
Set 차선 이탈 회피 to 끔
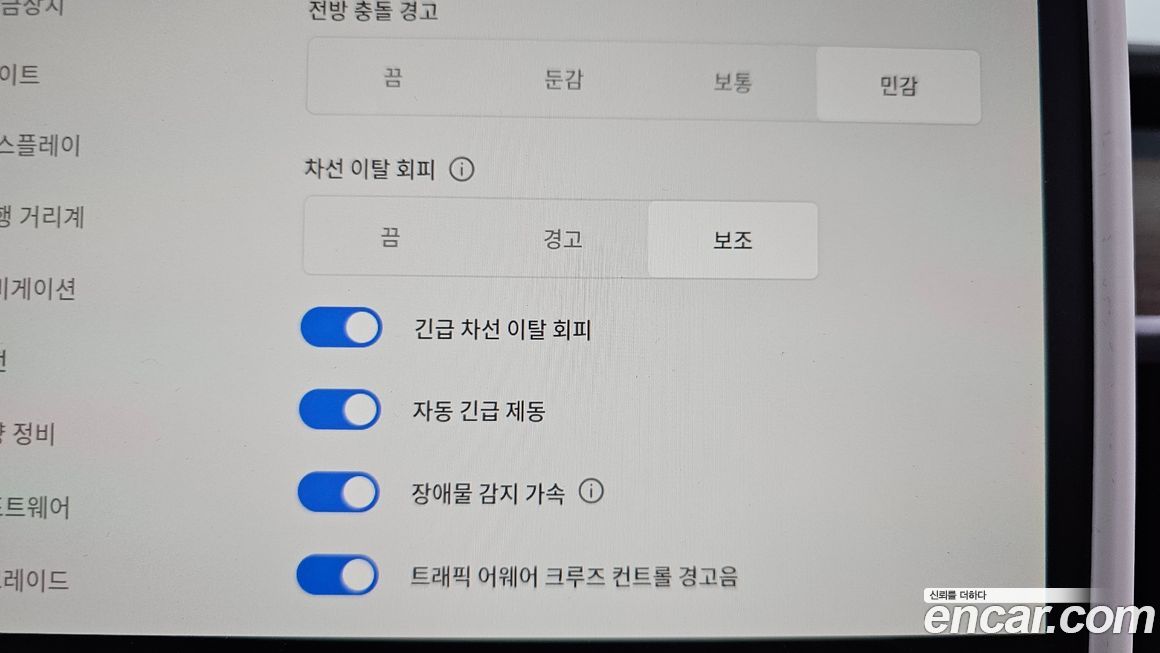(391, 237)
